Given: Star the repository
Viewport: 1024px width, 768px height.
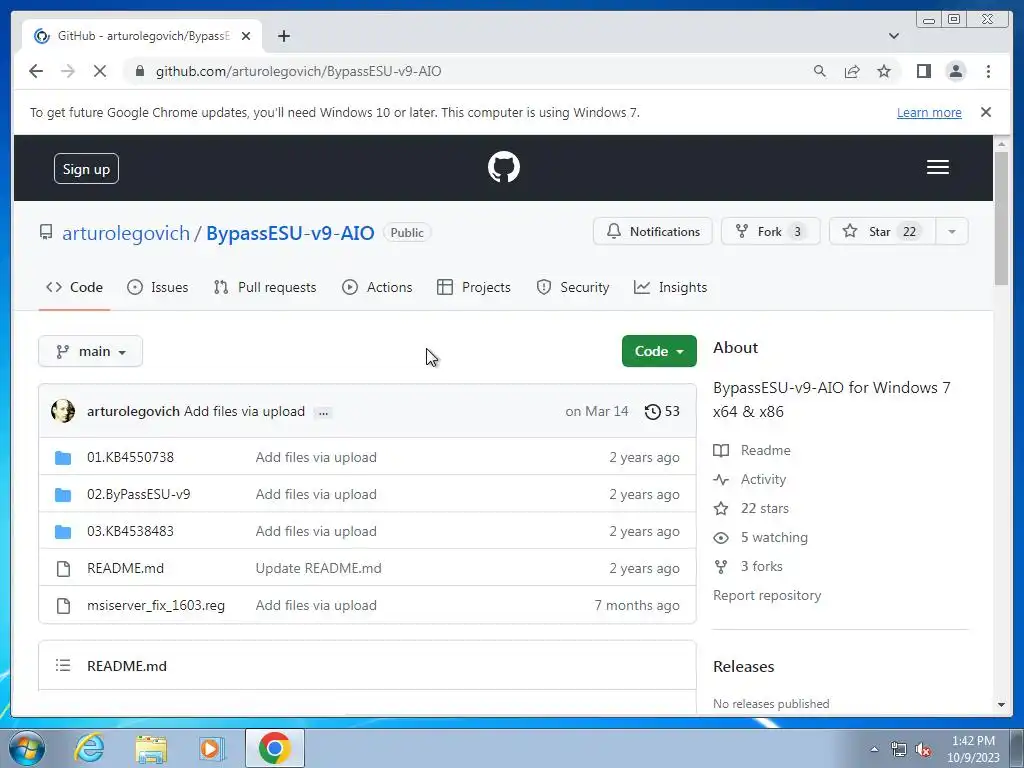Looking at the screenshot, I should click(882, 231).
